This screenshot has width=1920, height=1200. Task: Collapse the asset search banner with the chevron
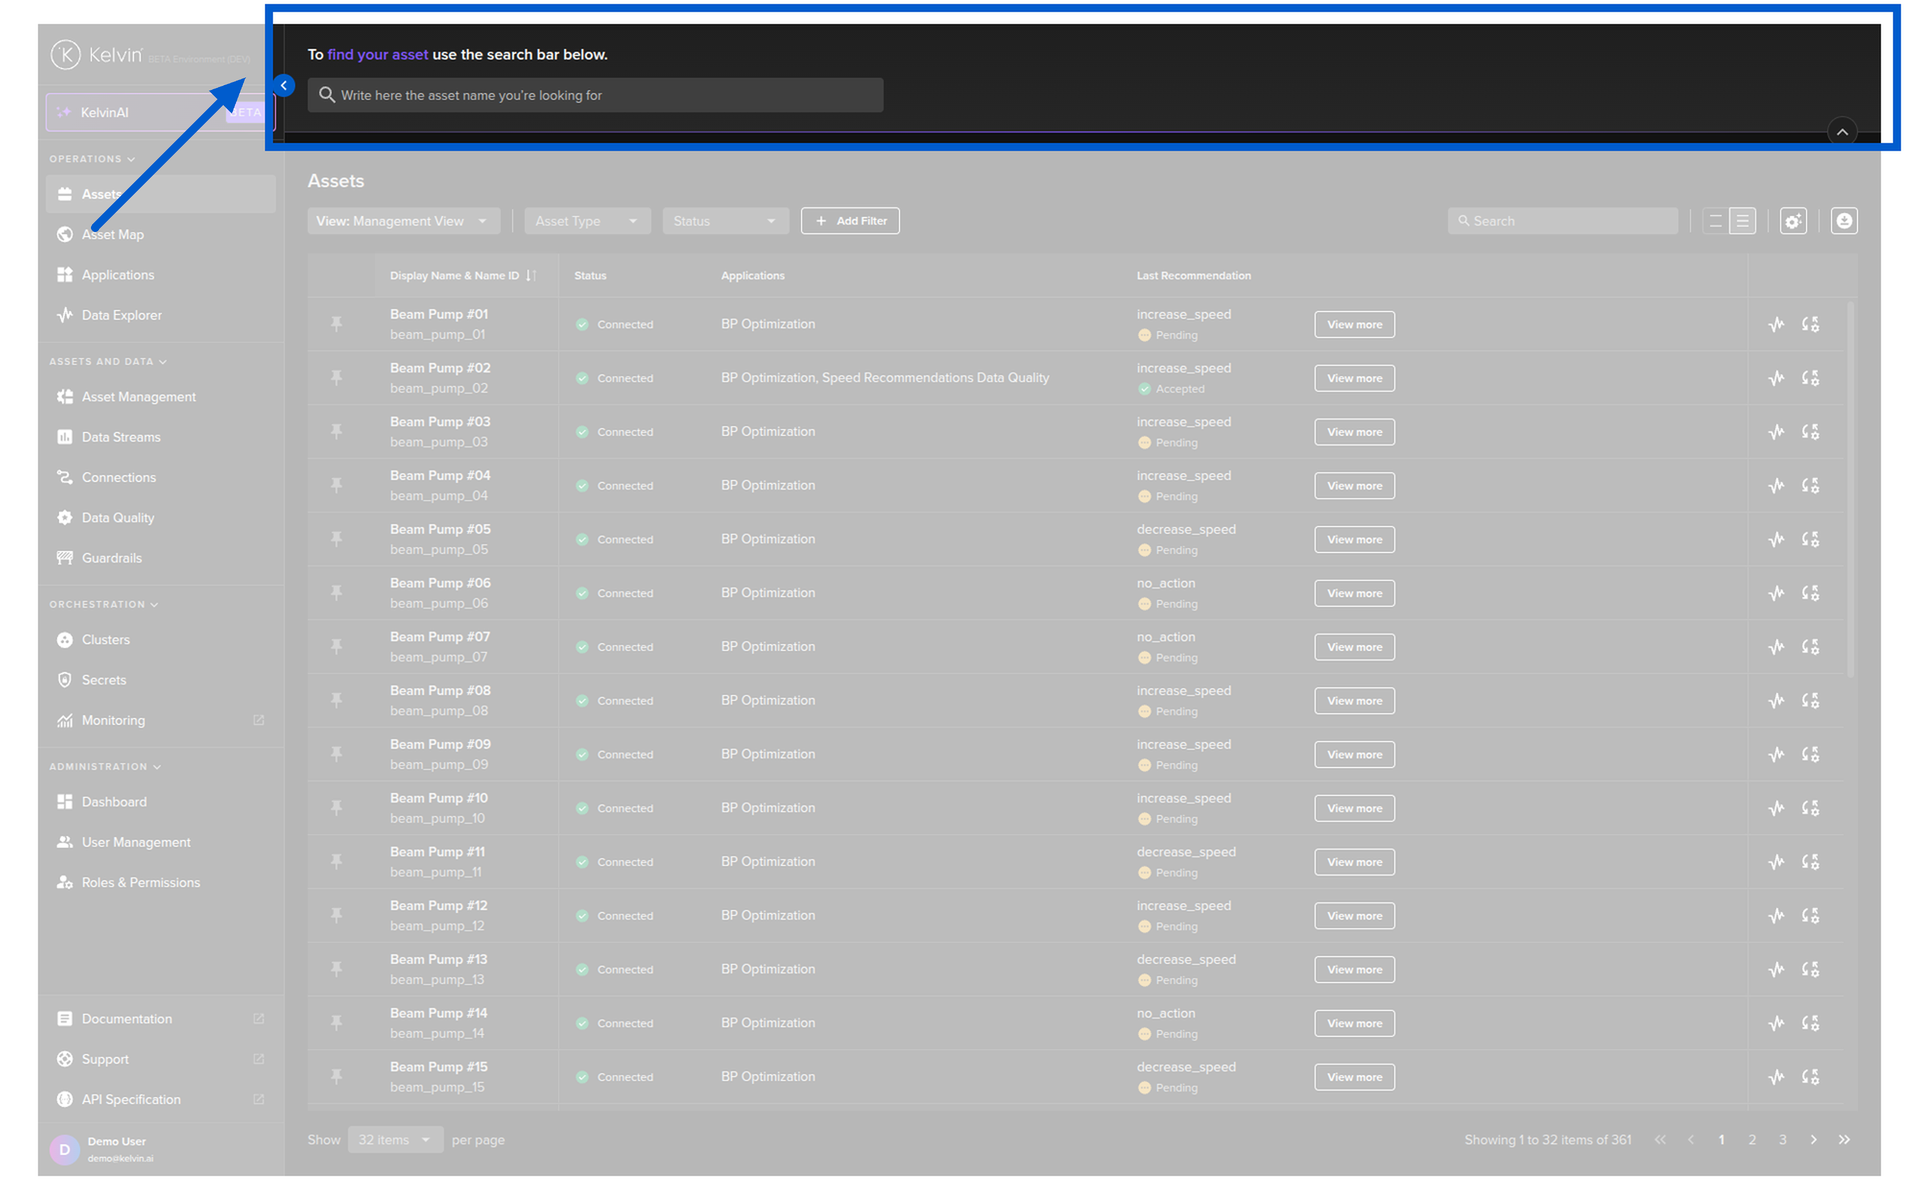pyautogui.click(x=1842, y=132)
